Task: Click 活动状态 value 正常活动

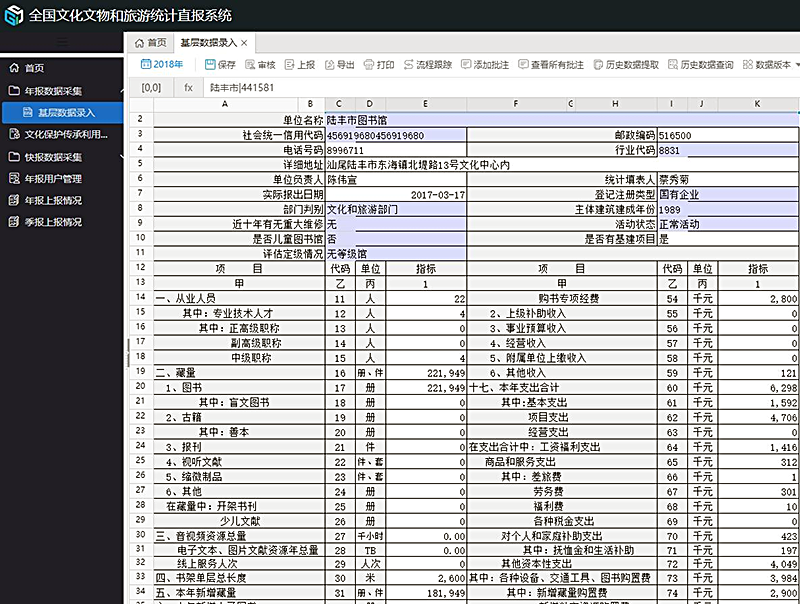Action: (x=728, y=224)
